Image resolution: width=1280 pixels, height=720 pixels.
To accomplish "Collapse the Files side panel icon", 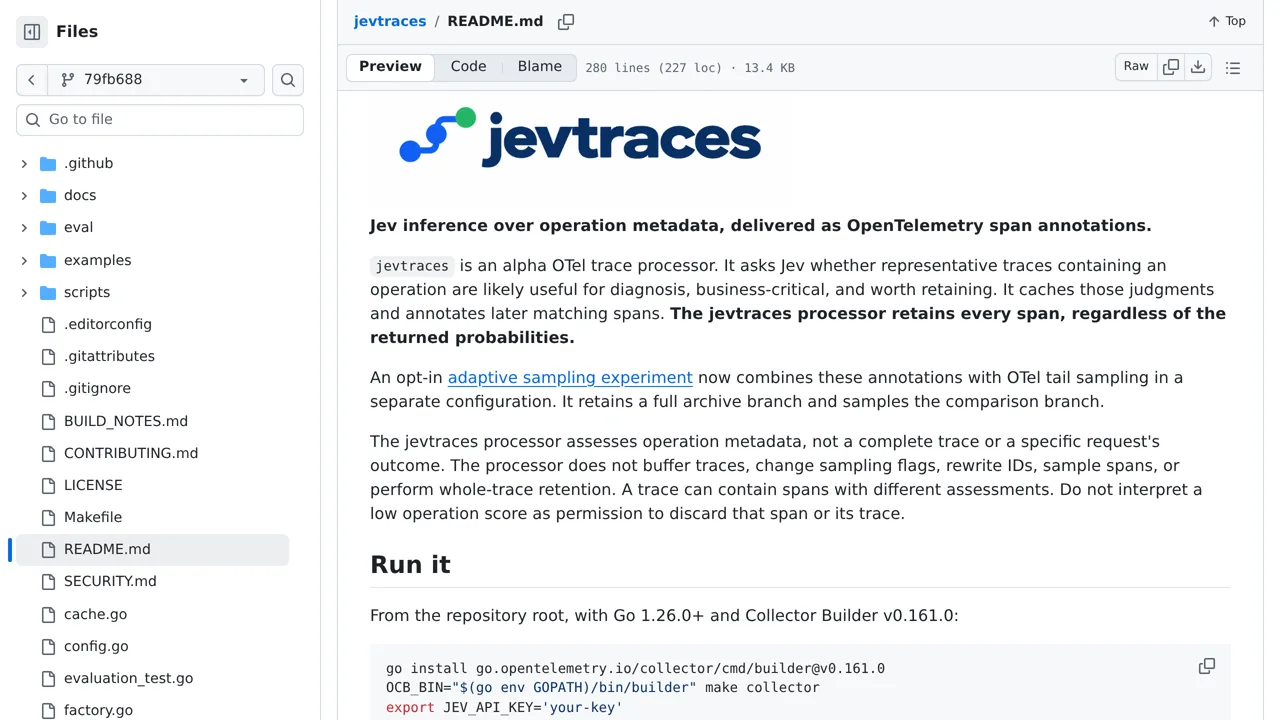I will (x=32, y=32).
